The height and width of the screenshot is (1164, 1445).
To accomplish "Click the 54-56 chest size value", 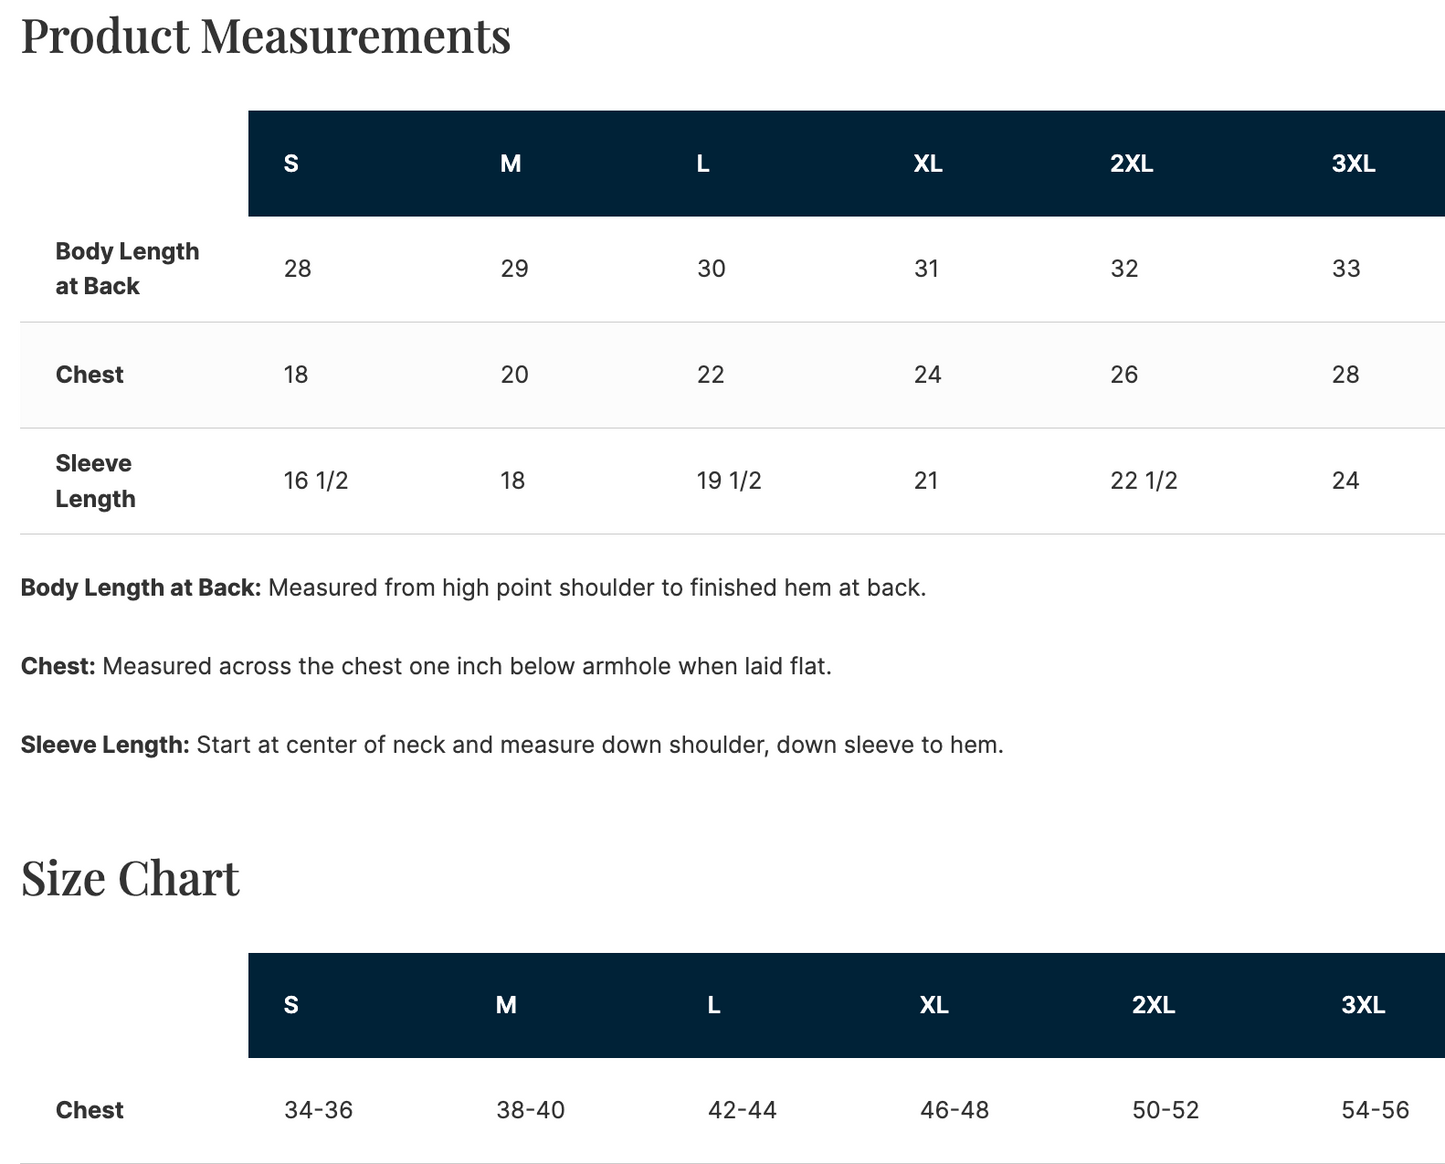I will pyautogui.click(x=1375, y=1110).
